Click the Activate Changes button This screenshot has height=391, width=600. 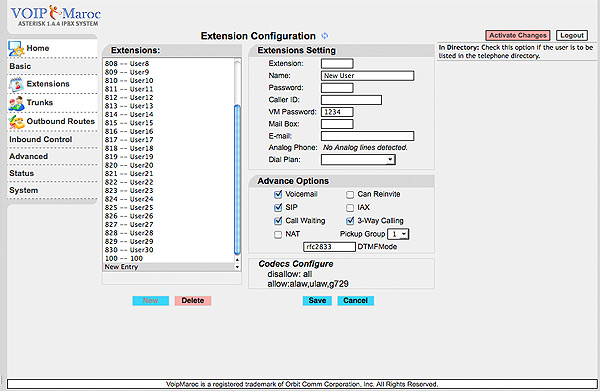pos(518,36)
